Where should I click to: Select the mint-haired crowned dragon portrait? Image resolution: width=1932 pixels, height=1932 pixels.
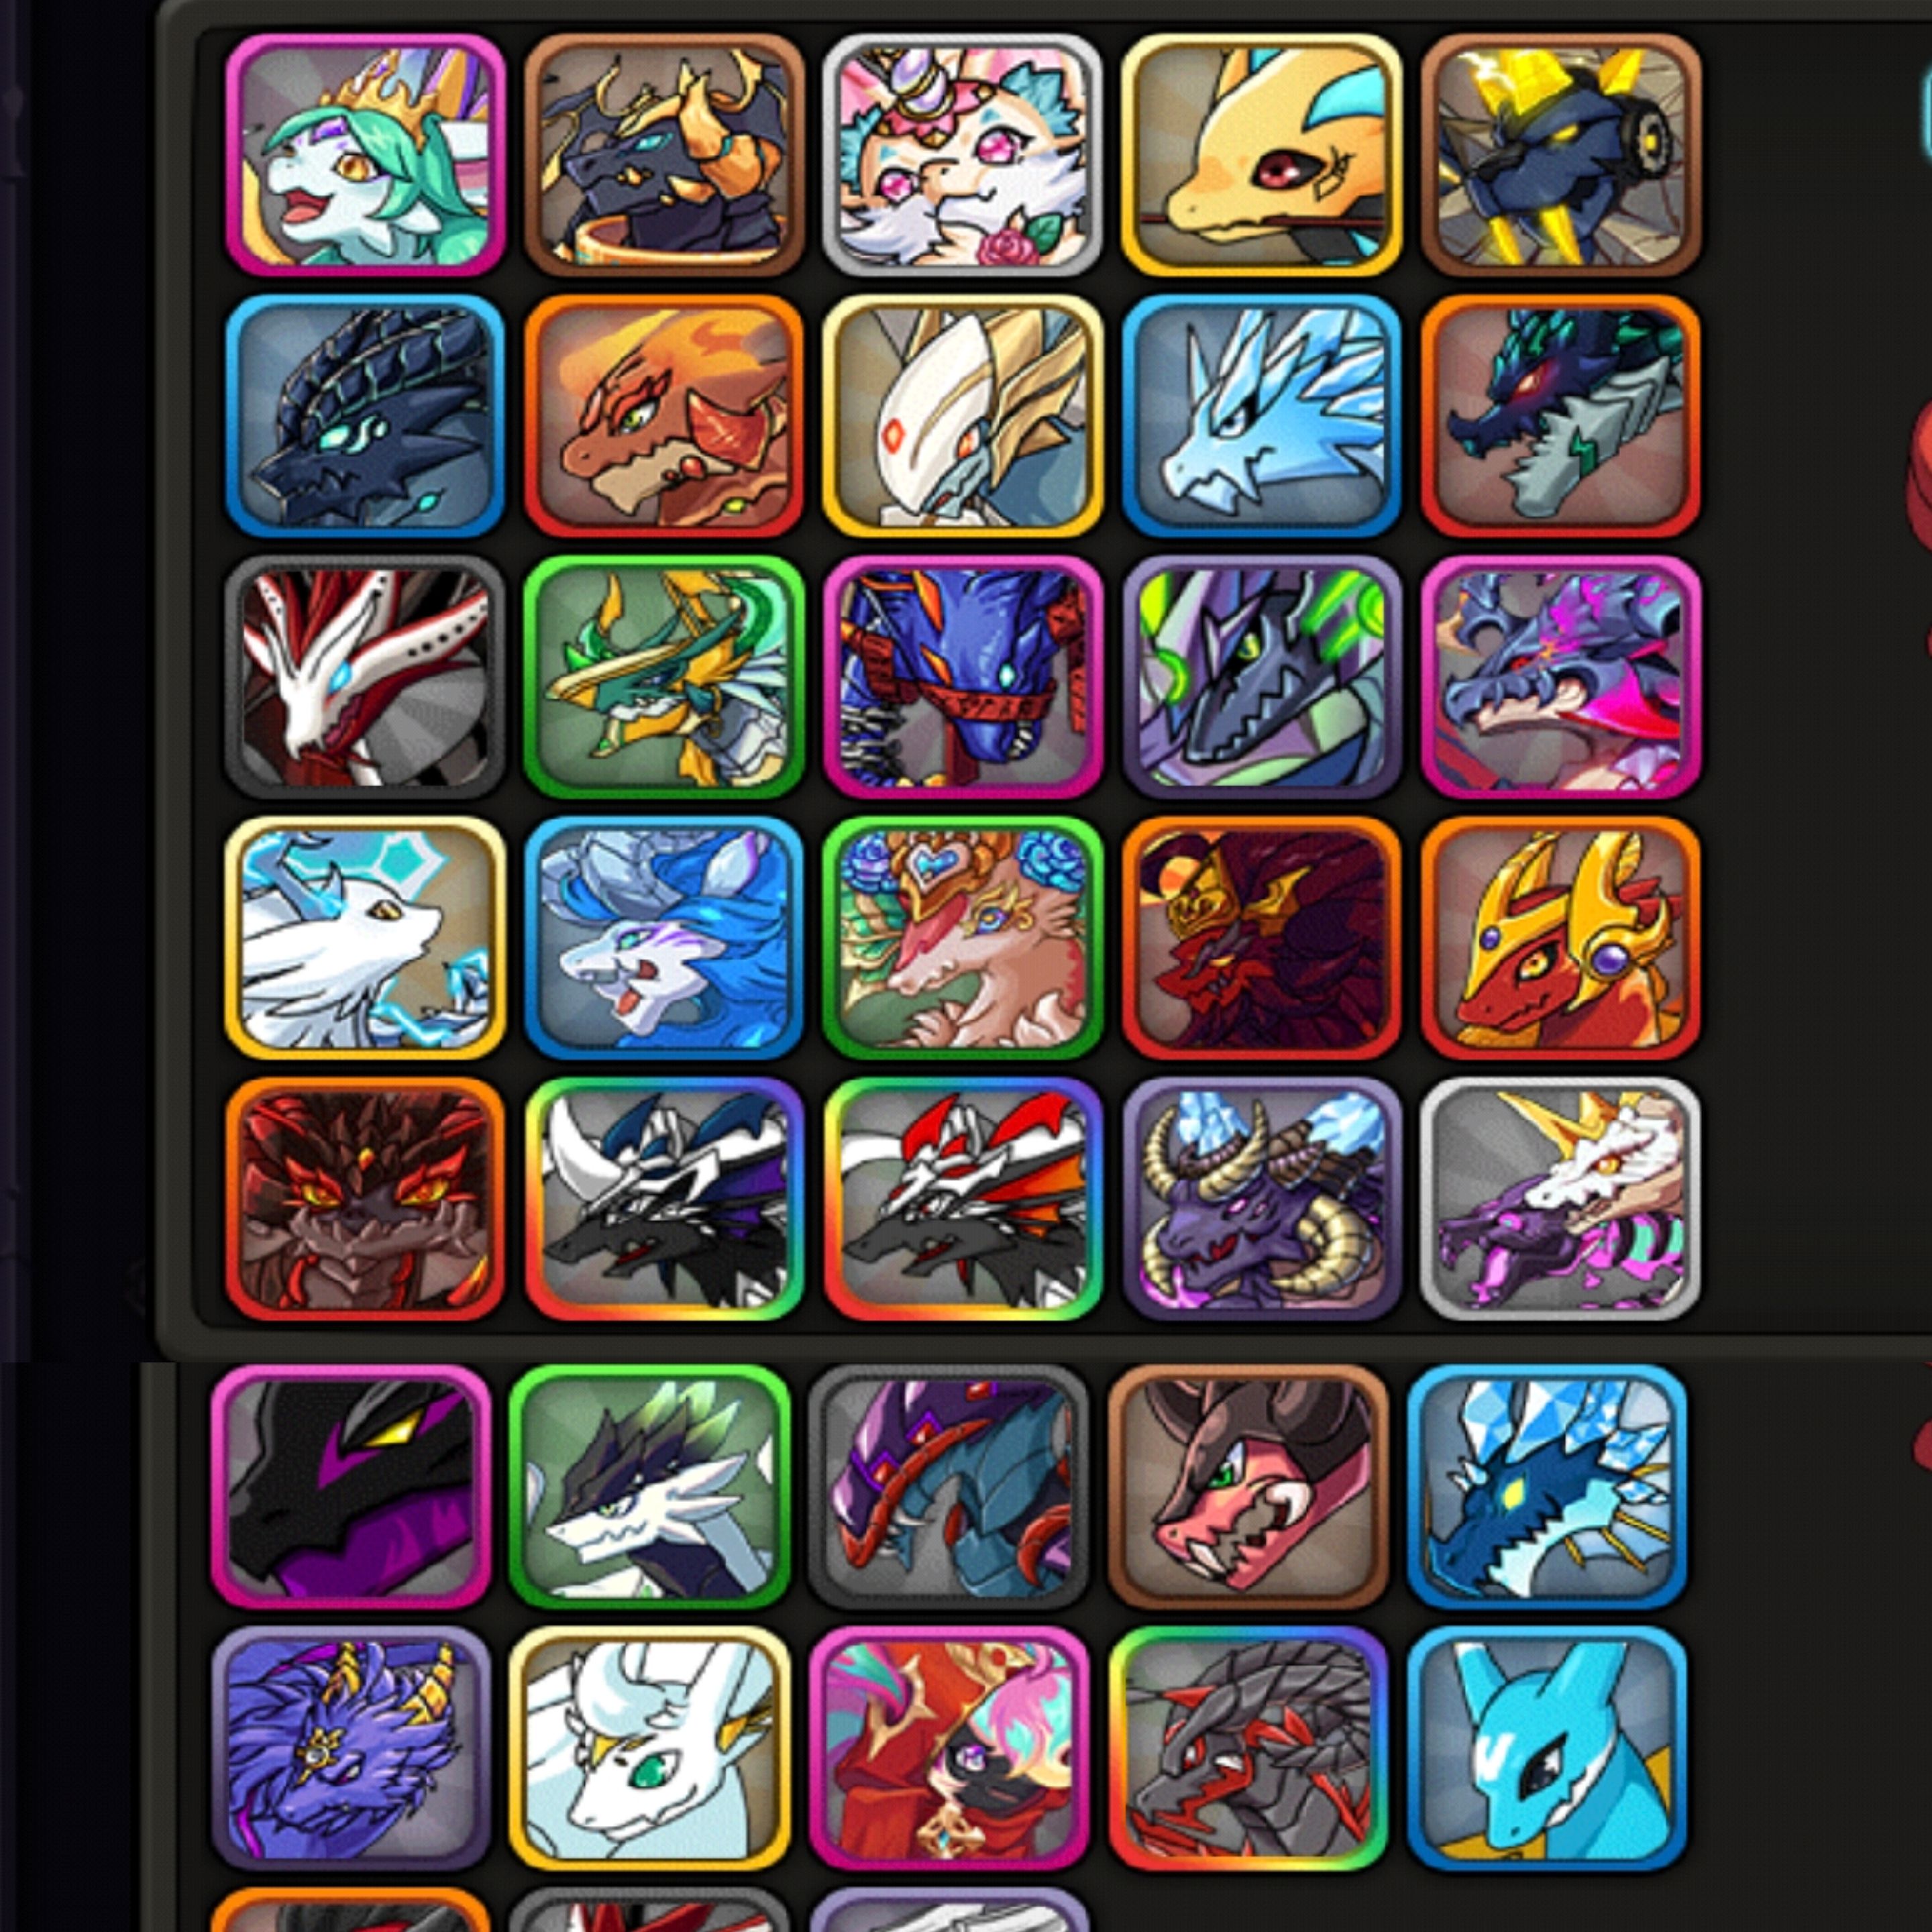365,155
